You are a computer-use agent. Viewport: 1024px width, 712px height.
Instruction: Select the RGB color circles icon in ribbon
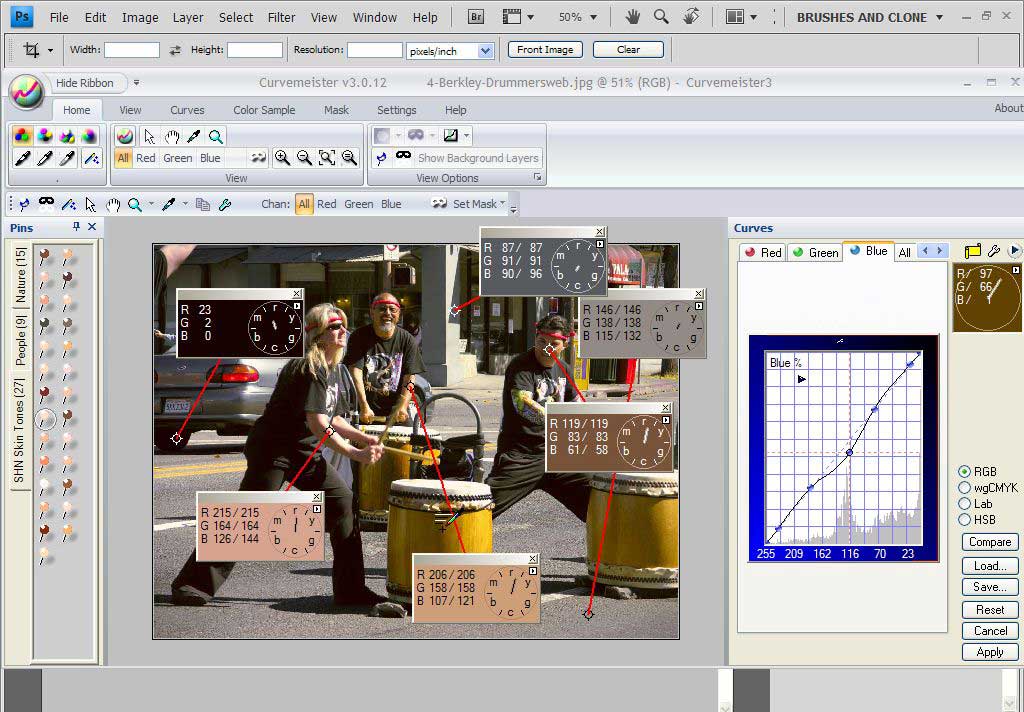point(22,136)
